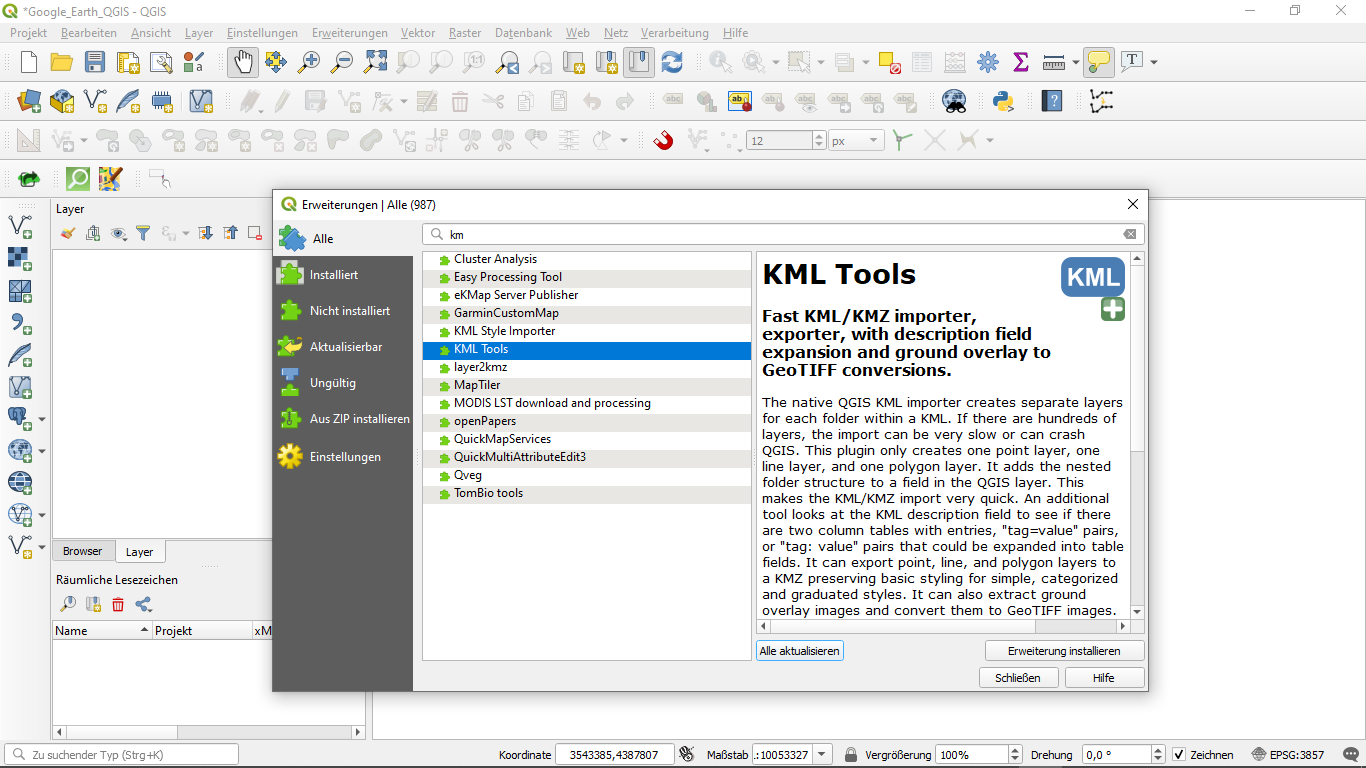Screen dimensions: 1366x768
Task: Open the Projekt menu
Action: pos(29,33)
